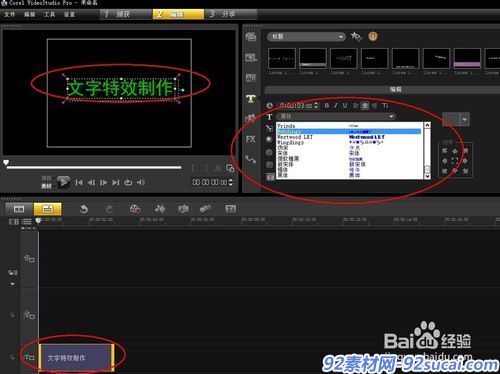This screenshot has width=500, height=374.
Task: Open the 标题 gallery category dropdown
Action: pyautogui.click(x=306, y=36)
